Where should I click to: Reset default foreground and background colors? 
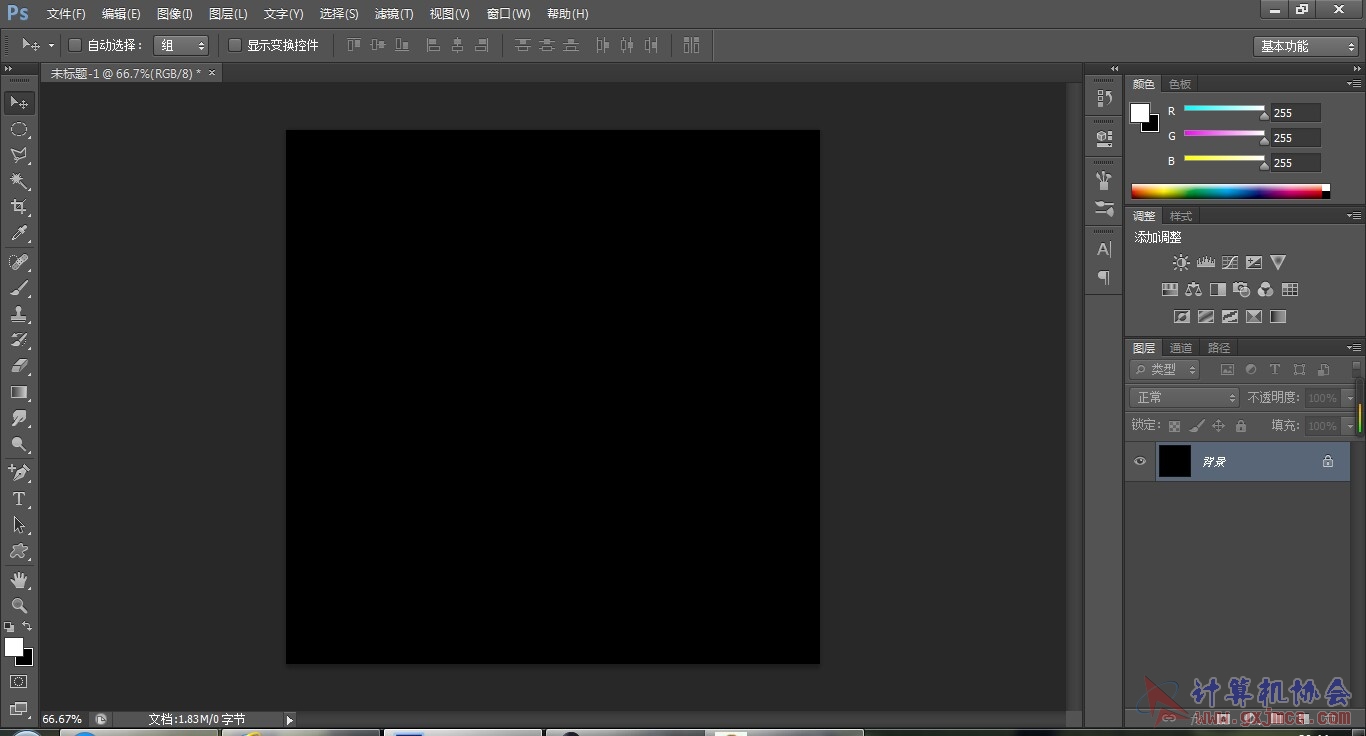point(9,627)
